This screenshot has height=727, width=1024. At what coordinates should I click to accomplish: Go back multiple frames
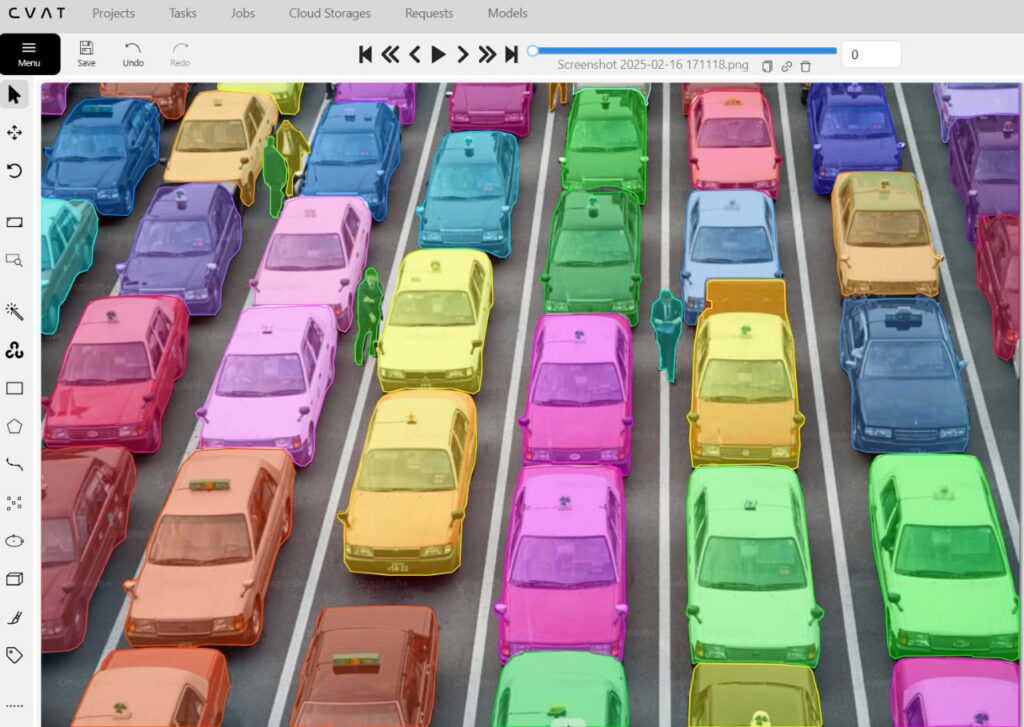pyautogui.click(x=390, y=54)
